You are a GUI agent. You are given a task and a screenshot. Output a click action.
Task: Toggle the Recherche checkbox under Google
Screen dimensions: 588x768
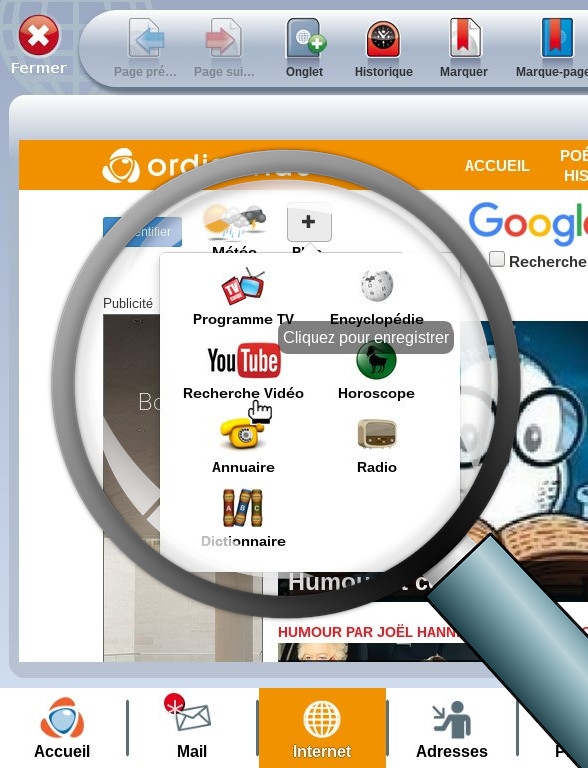coord(497,259)
